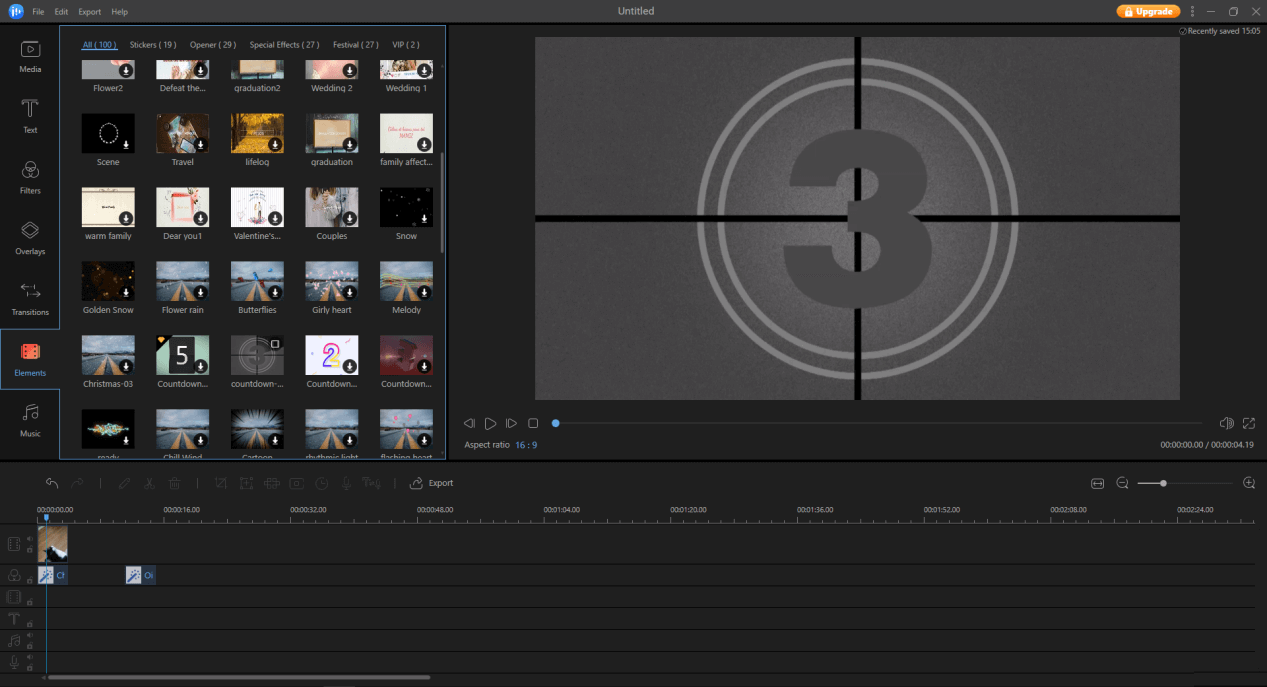Open the three-dot more options menu
The height and width of the screenshot is (687, 1267).
pyautogui.click(x=1192, y=11)
